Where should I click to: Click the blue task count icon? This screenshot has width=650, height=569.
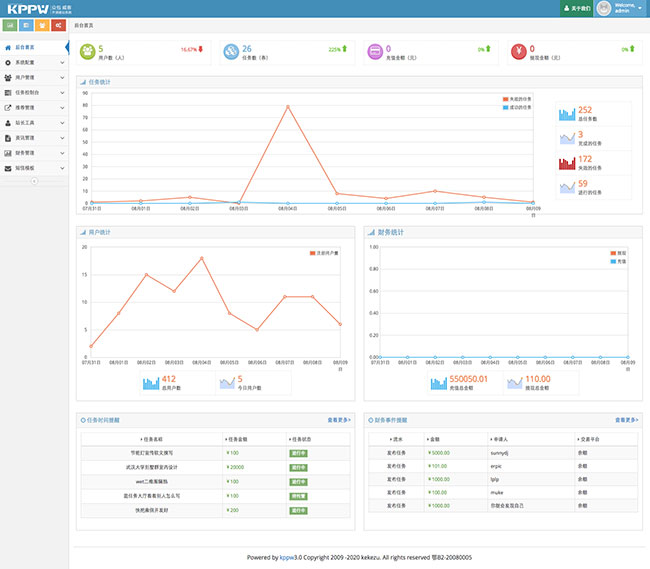231,51
